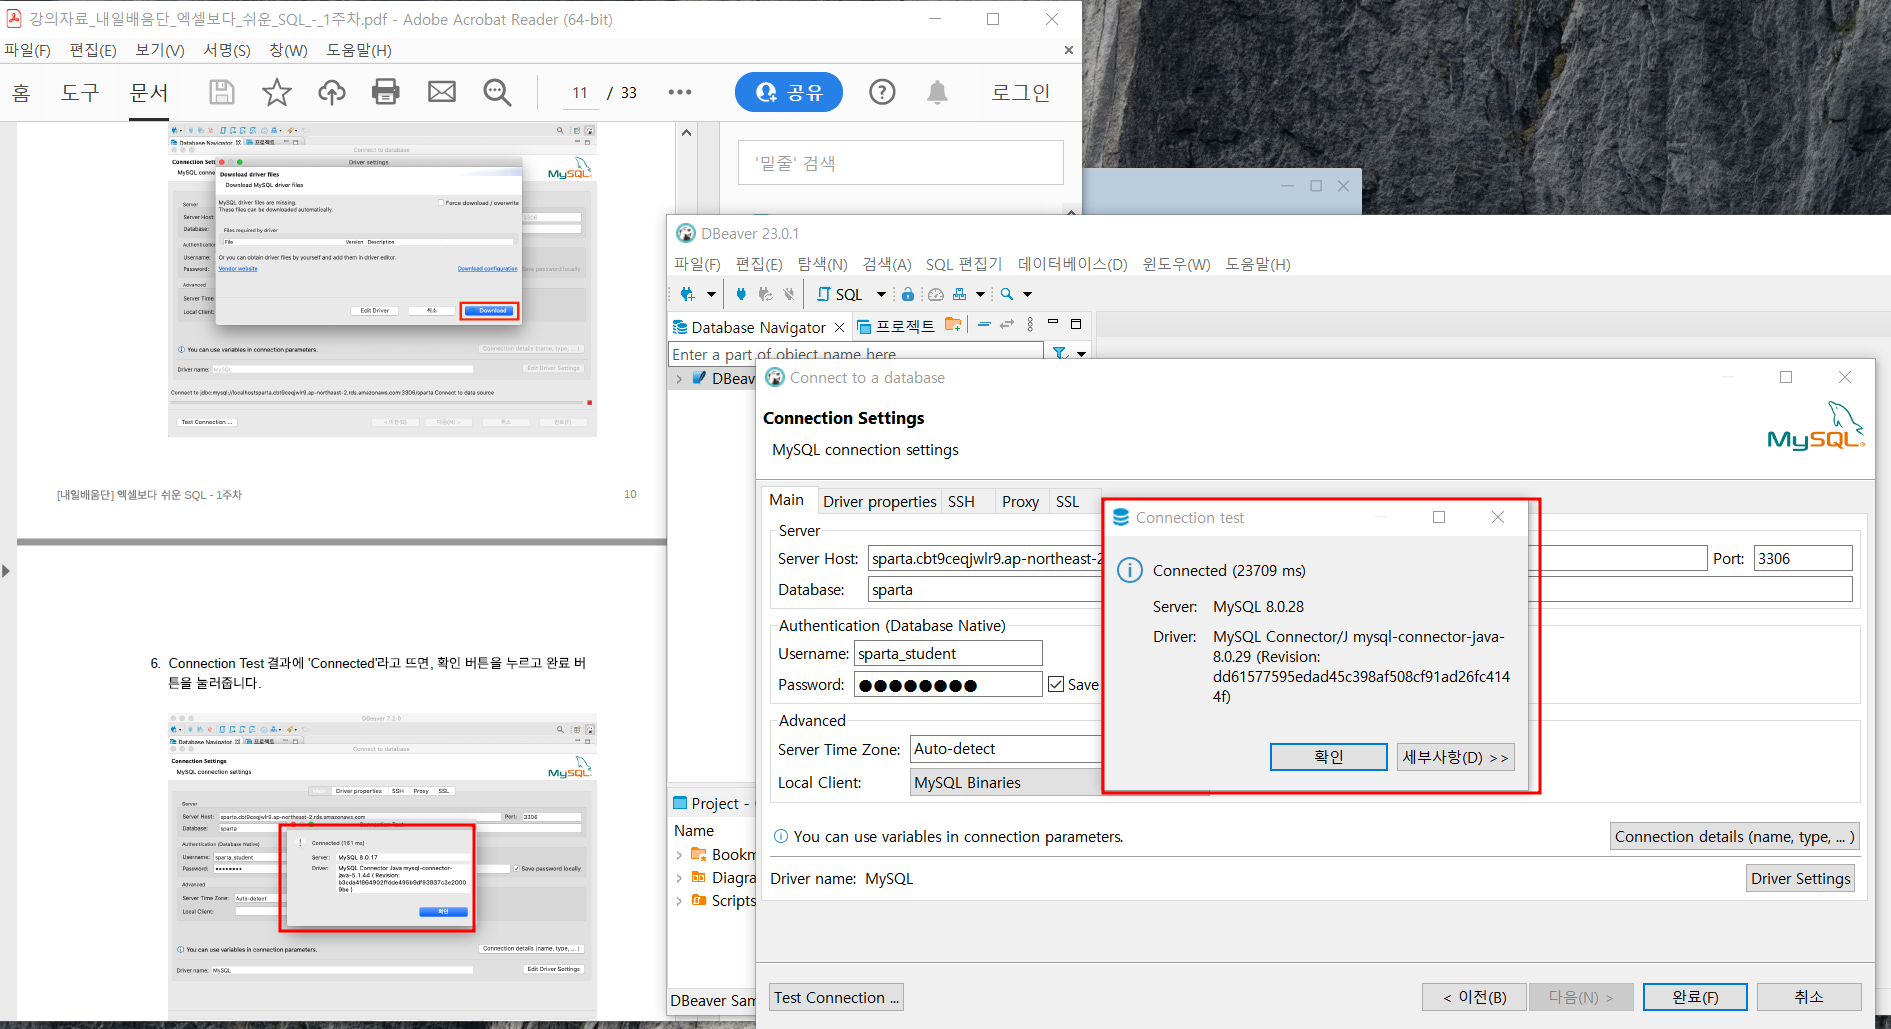Open Driver Settings button

tap(1800, 878)
